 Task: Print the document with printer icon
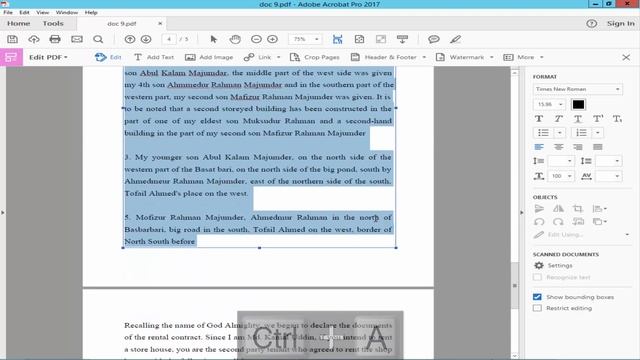pos(55,39)
